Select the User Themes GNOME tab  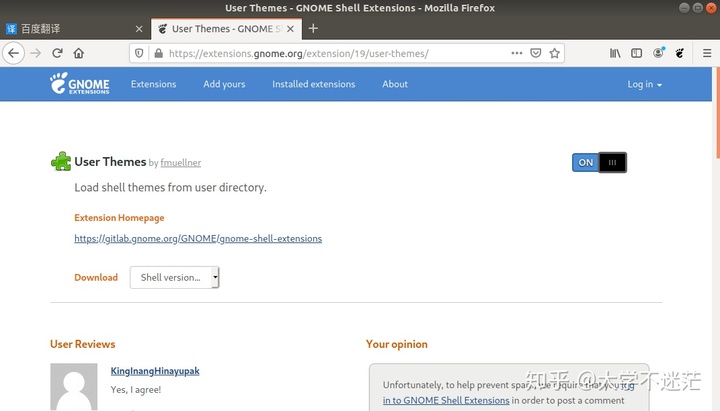pos(226,29)
